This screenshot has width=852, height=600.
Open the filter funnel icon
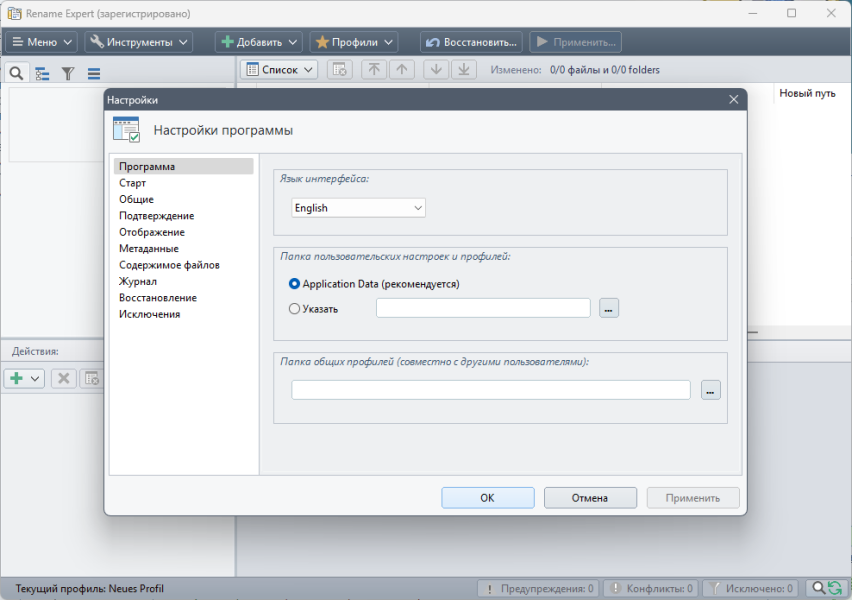[68, 73]
